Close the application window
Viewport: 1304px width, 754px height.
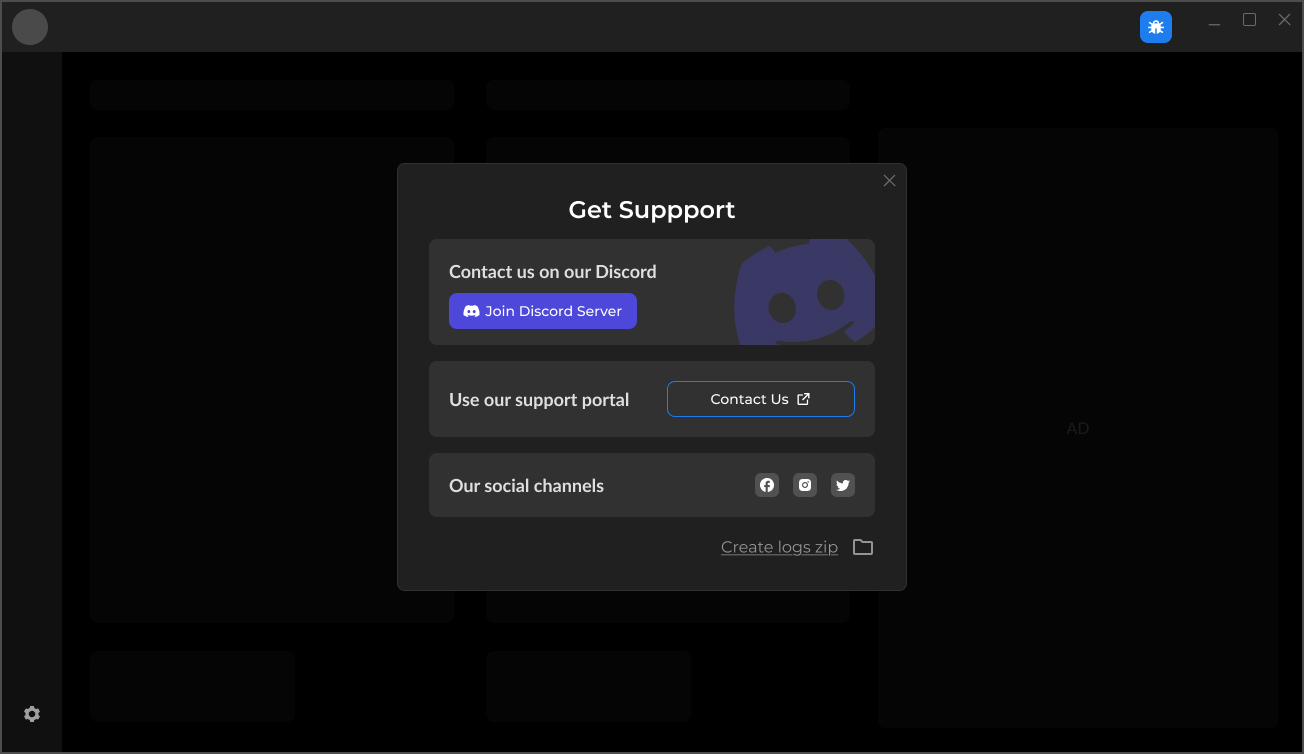1284,20
